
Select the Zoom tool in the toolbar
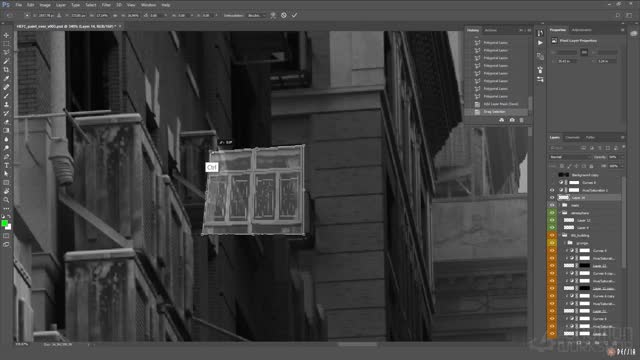click(x=6, y=200)
